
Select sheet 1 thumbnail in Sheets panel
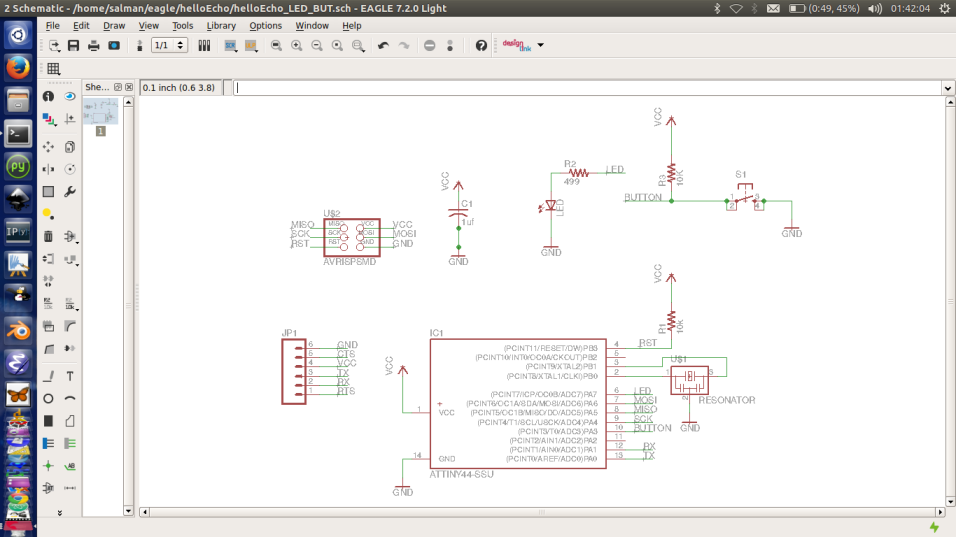click(100, 111)
